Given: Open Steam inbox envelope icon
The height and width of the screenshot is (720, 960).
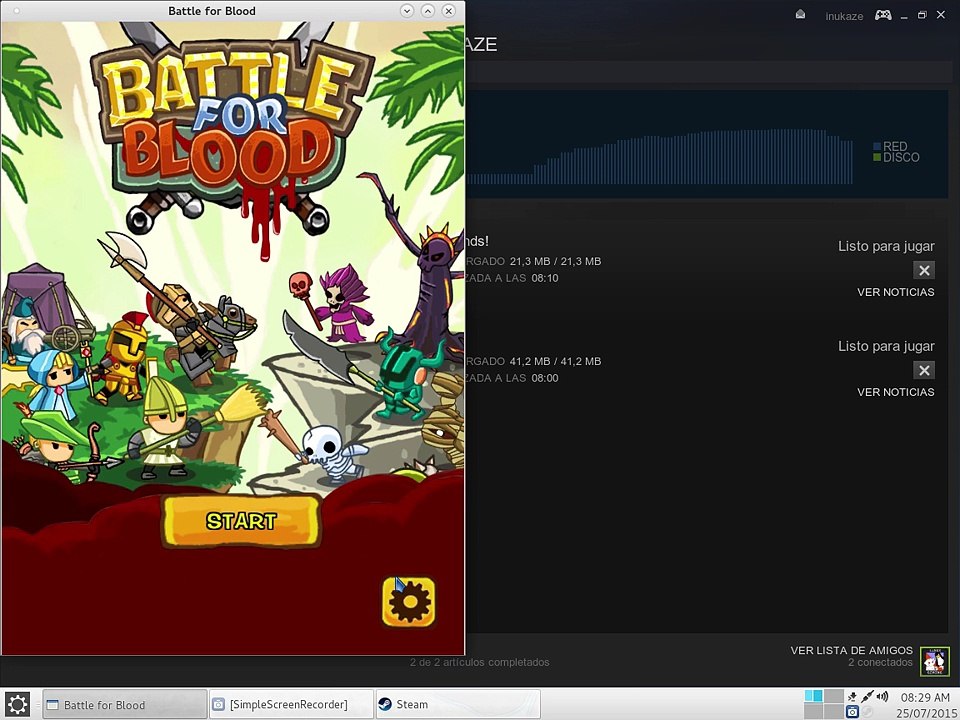Looking at the screenshot, I should point(800,14).
